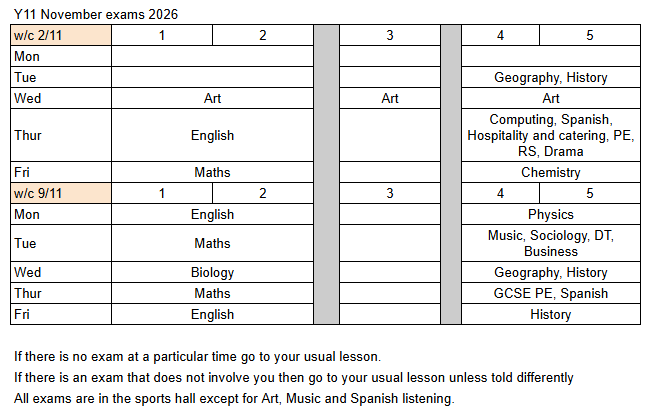654x420 pixels.
Task: Click the Computing, Spanish, Hospitality cell
Action: (x=551, y=135)
